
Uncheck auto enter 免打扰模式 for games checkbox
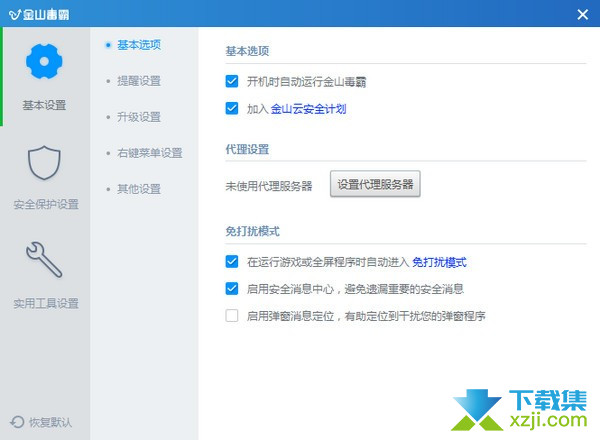232,262
